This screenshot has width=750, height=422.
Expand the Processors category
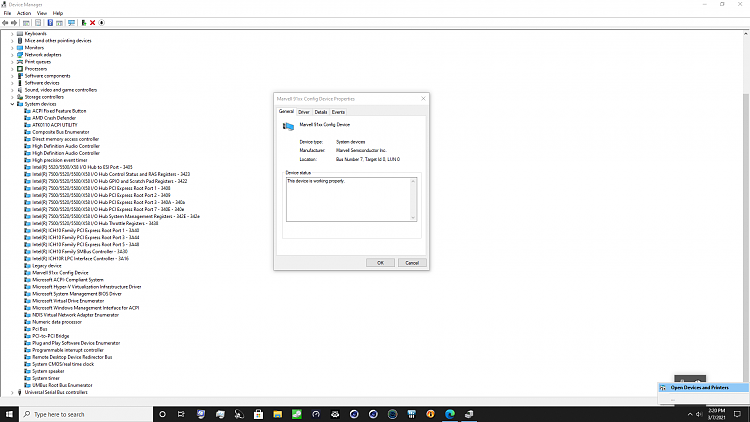[12, 69]
